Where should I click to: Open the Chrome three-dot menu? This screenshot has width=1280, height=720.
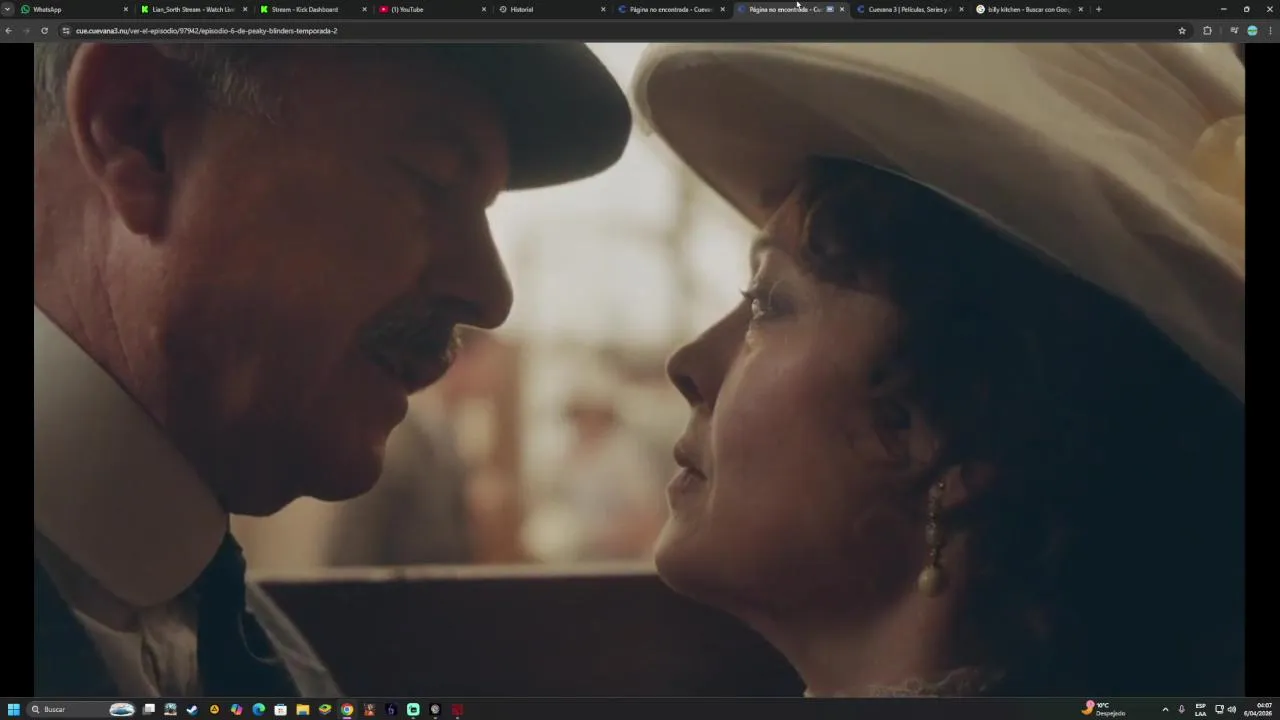click(x=1270, y=31)
